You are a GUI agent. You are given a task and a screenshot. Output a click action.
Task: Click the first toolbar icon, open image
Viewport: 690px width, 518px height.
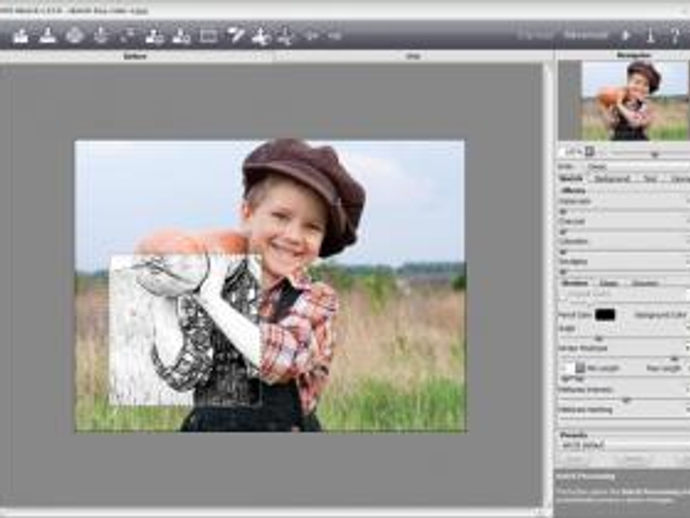21,36
